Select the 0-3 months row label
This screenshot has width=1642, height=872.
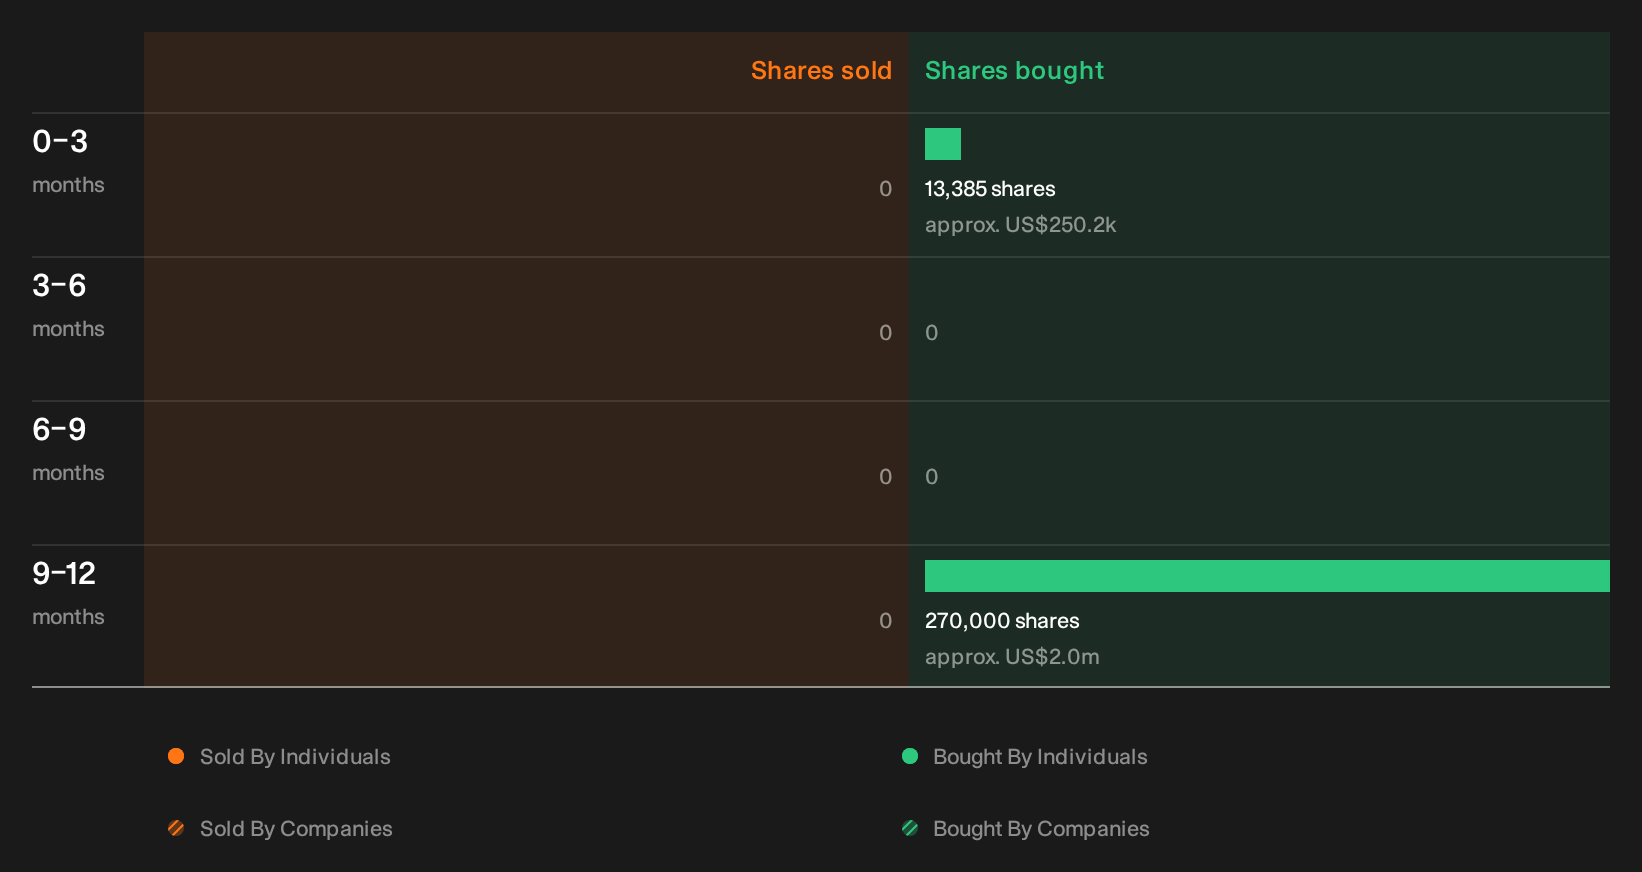point(68,161)
